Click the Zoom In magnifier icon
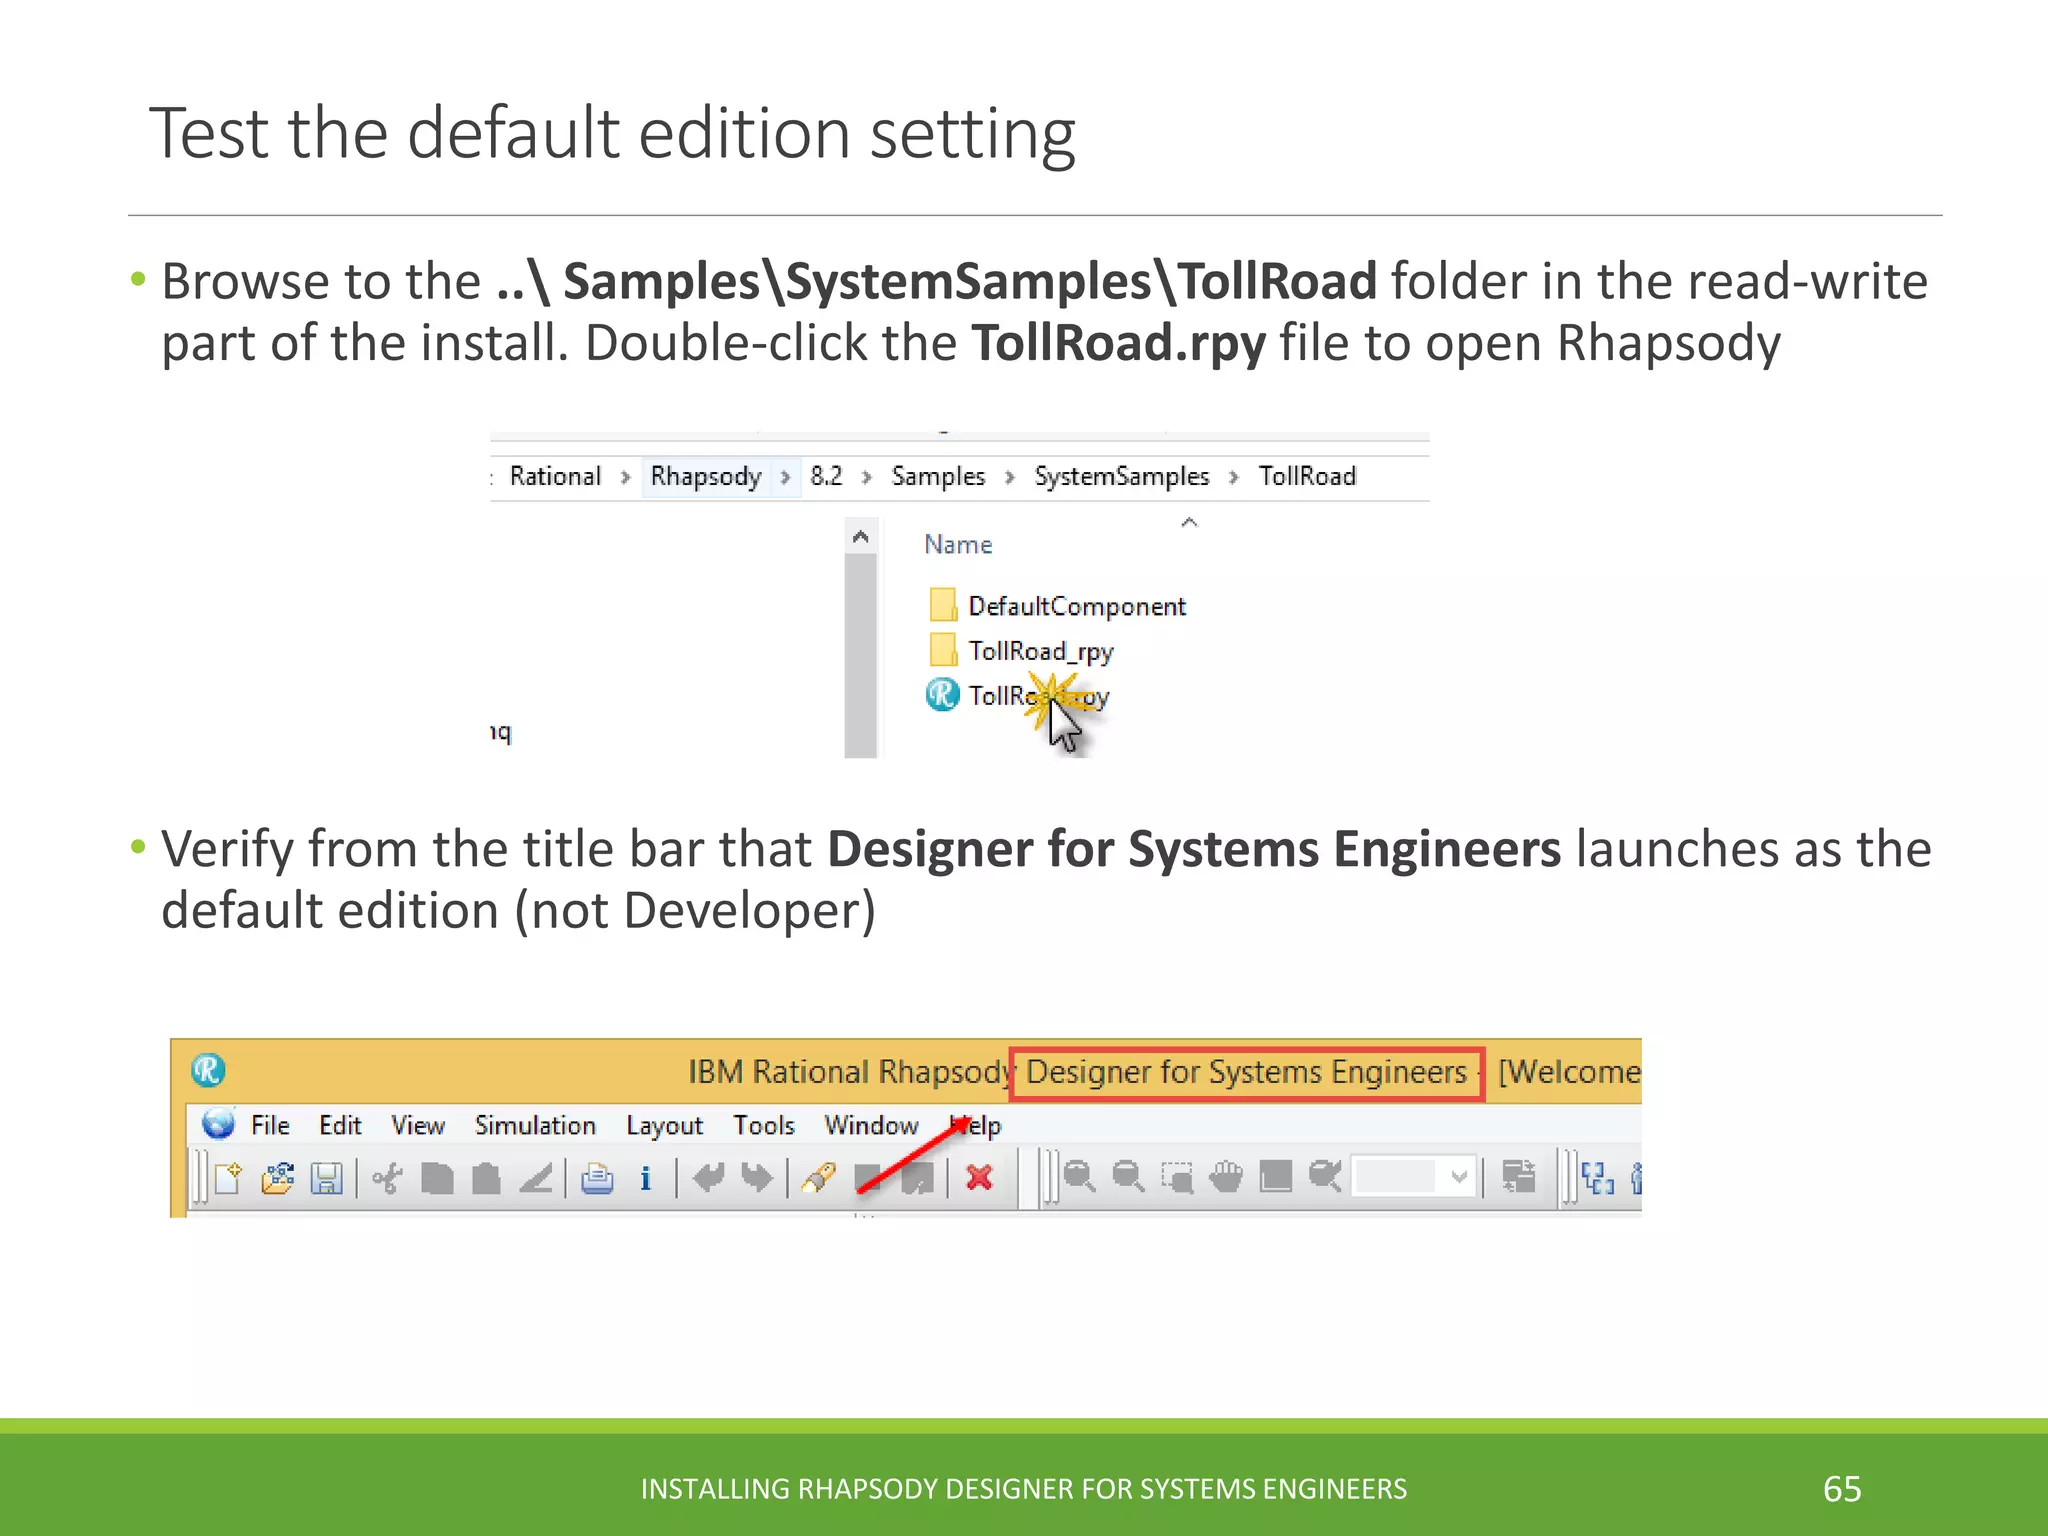2048x1536 pixels. [x=1079, y=1176]
